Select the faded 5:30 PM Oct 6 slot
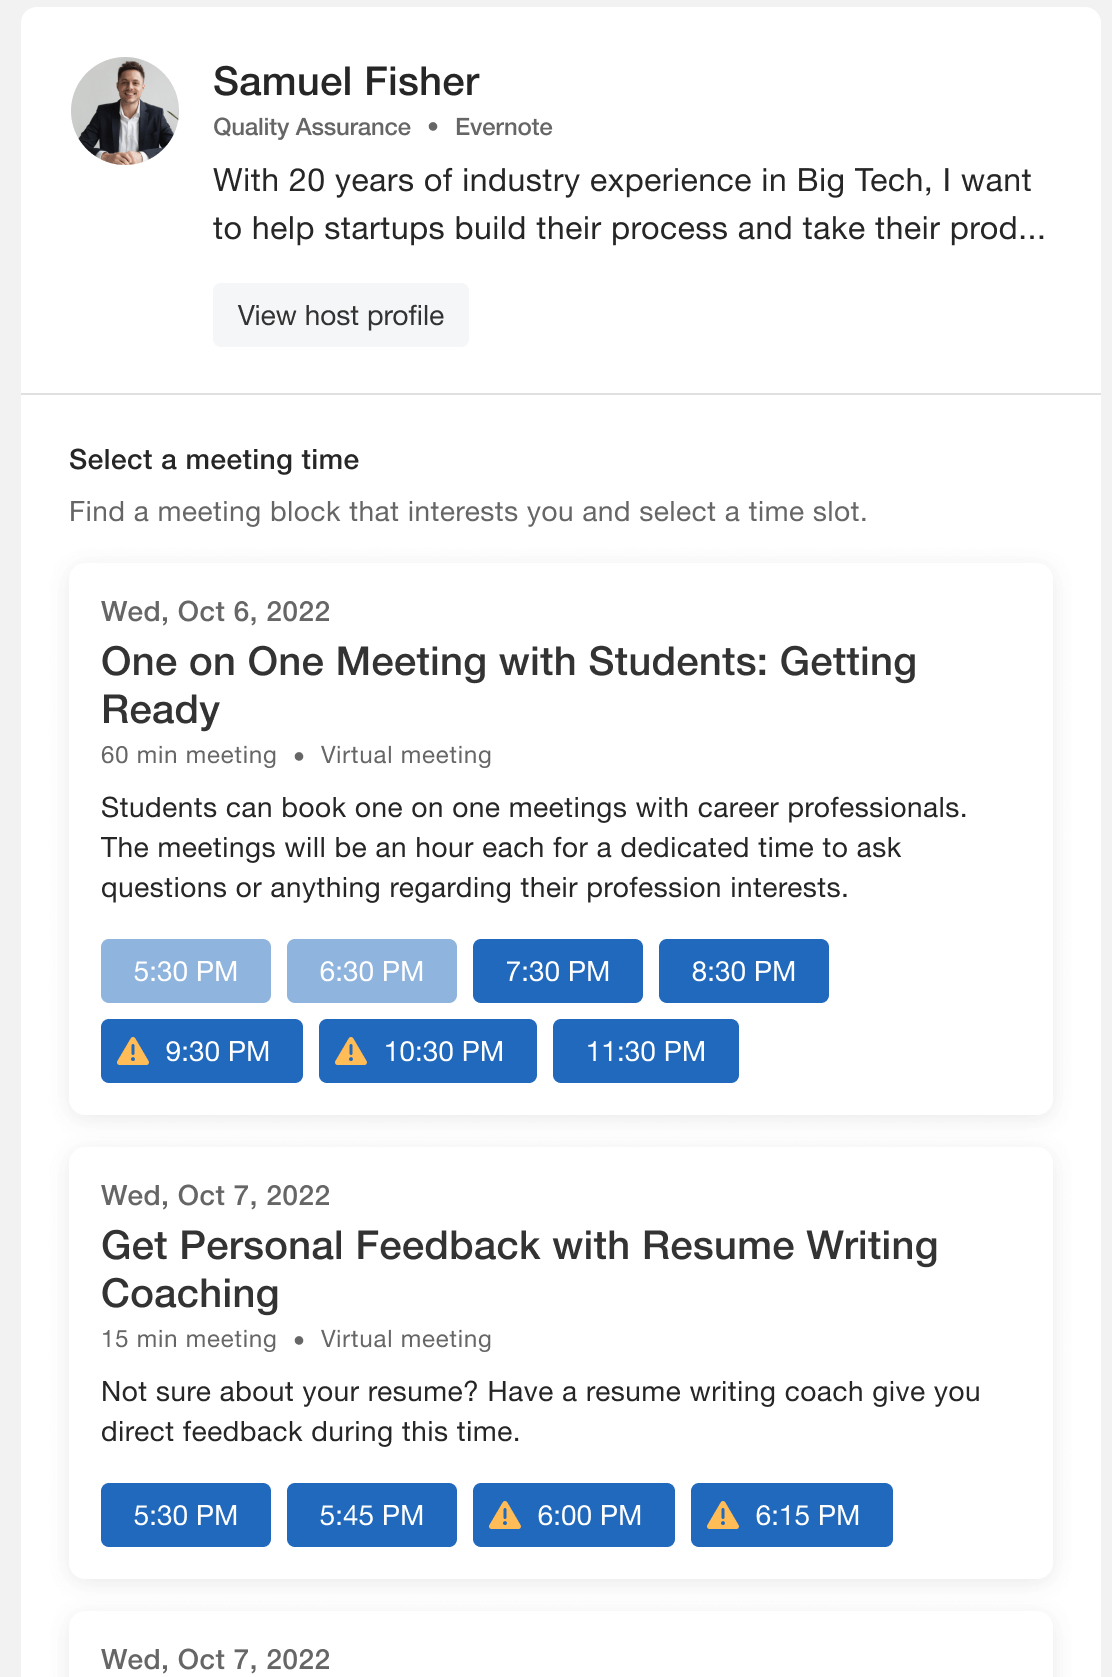The height and width of the screenshot is (1677, 1112). (x=185, y=971)
